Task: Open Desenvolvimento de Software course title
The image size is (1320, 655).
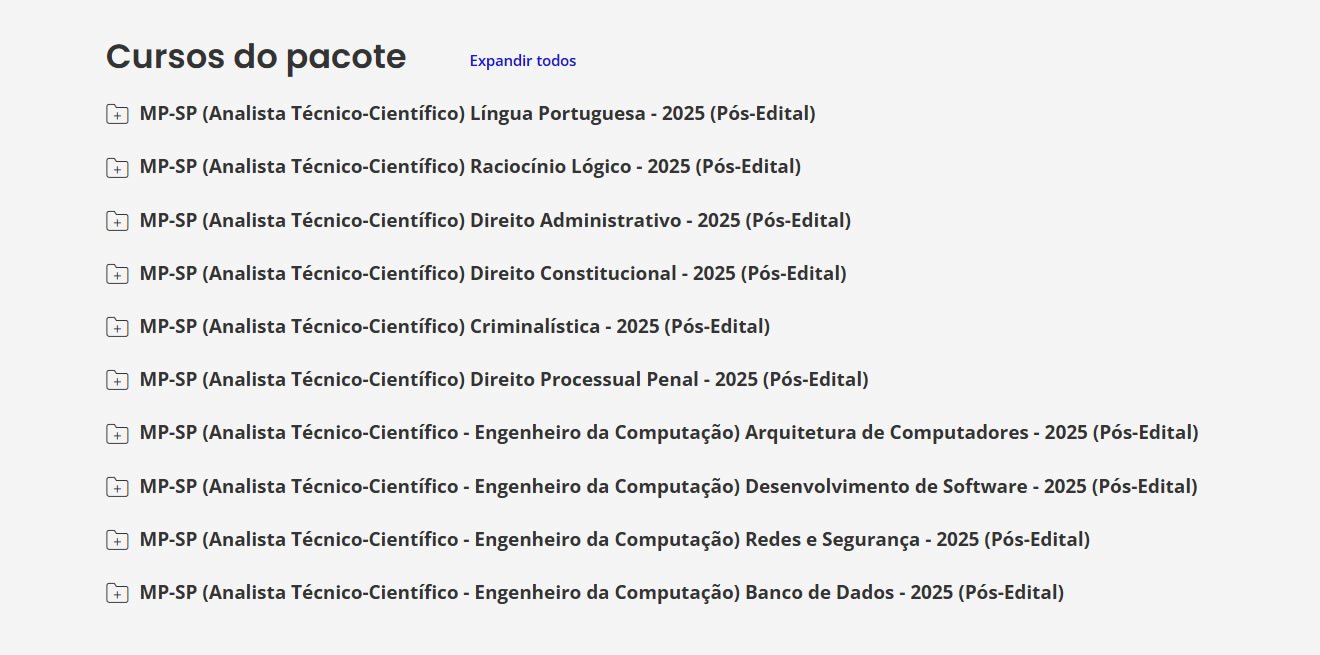Action: point(668,486)
